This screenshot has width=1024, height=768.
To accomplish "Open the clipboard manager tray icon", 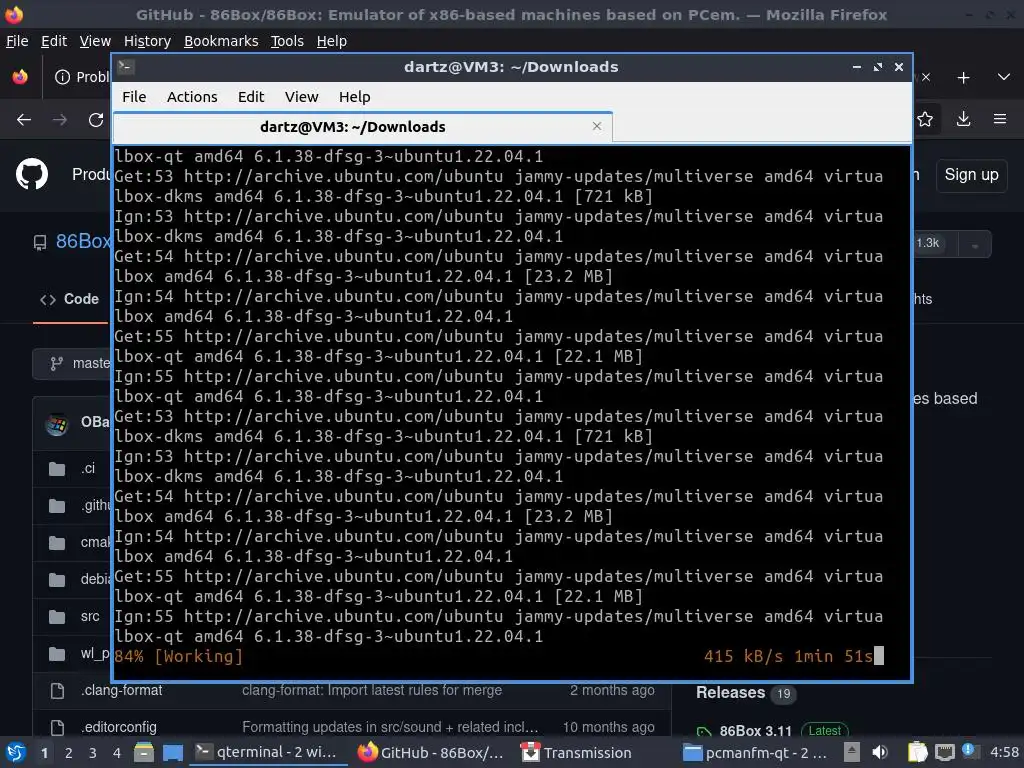I will pos(918,753).
